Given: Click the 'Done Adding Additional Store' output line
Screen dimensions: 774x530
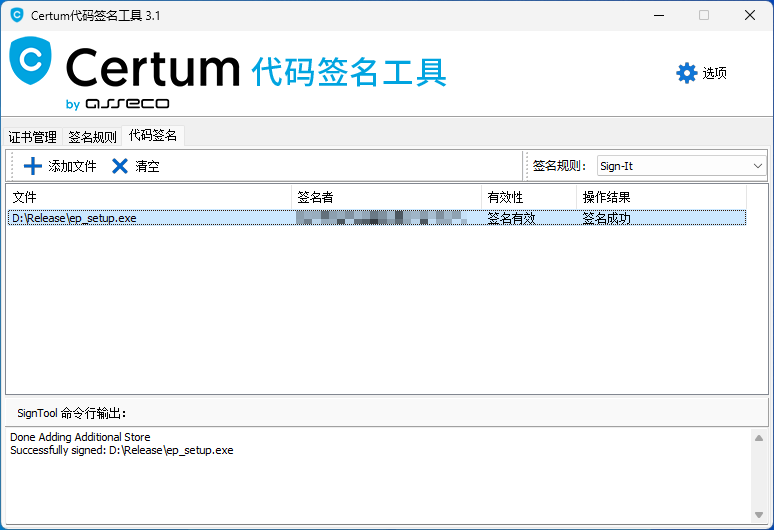Looking at the screenshot, I should click(80, 437).
